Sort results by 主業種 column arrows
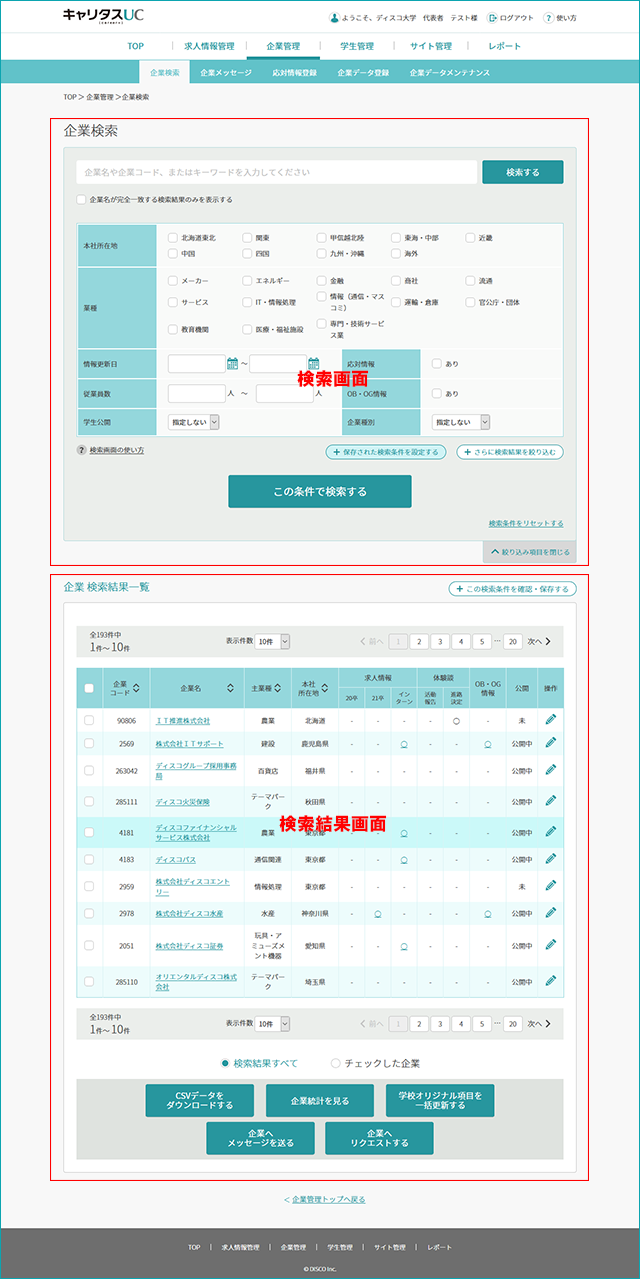 point(277,688)
